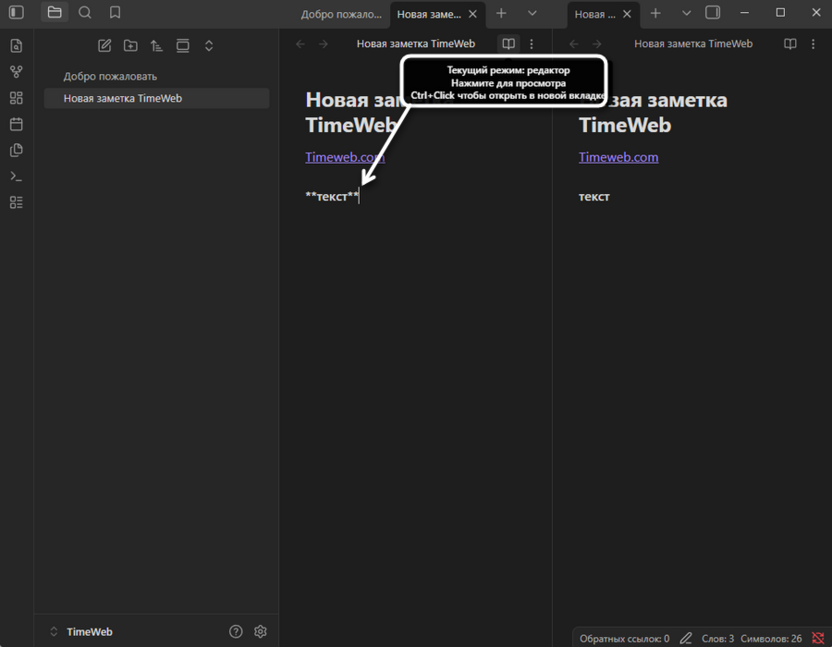Open more options menu in middle pane
This screenshot has height=647, width=832.
[x=531, y=44]
